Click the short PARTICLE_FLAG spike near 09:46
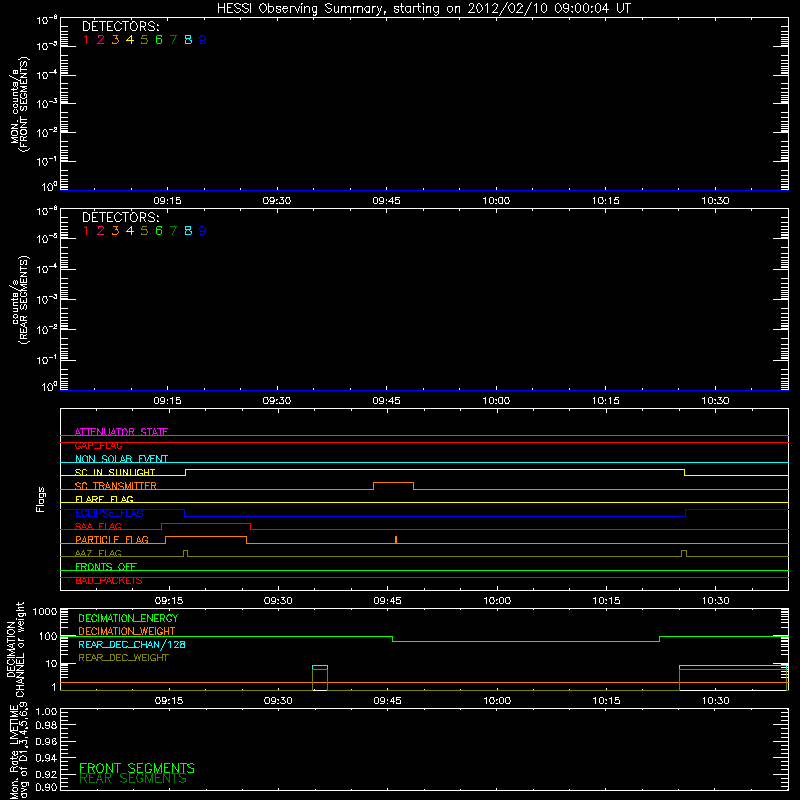 pos(396,540)
